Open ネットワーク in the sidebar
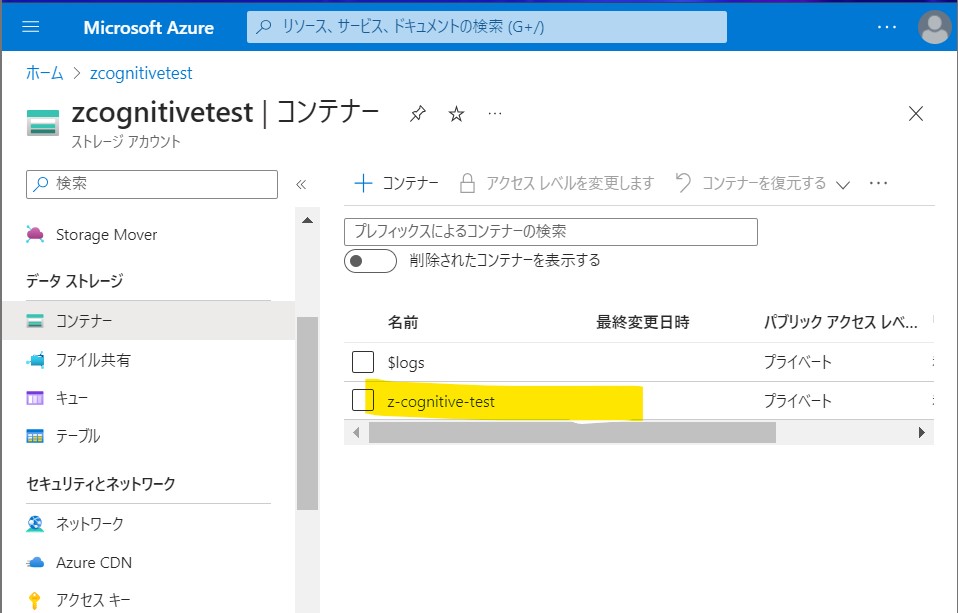Viewport: 958px width, 613px height. tap(90, 524)
